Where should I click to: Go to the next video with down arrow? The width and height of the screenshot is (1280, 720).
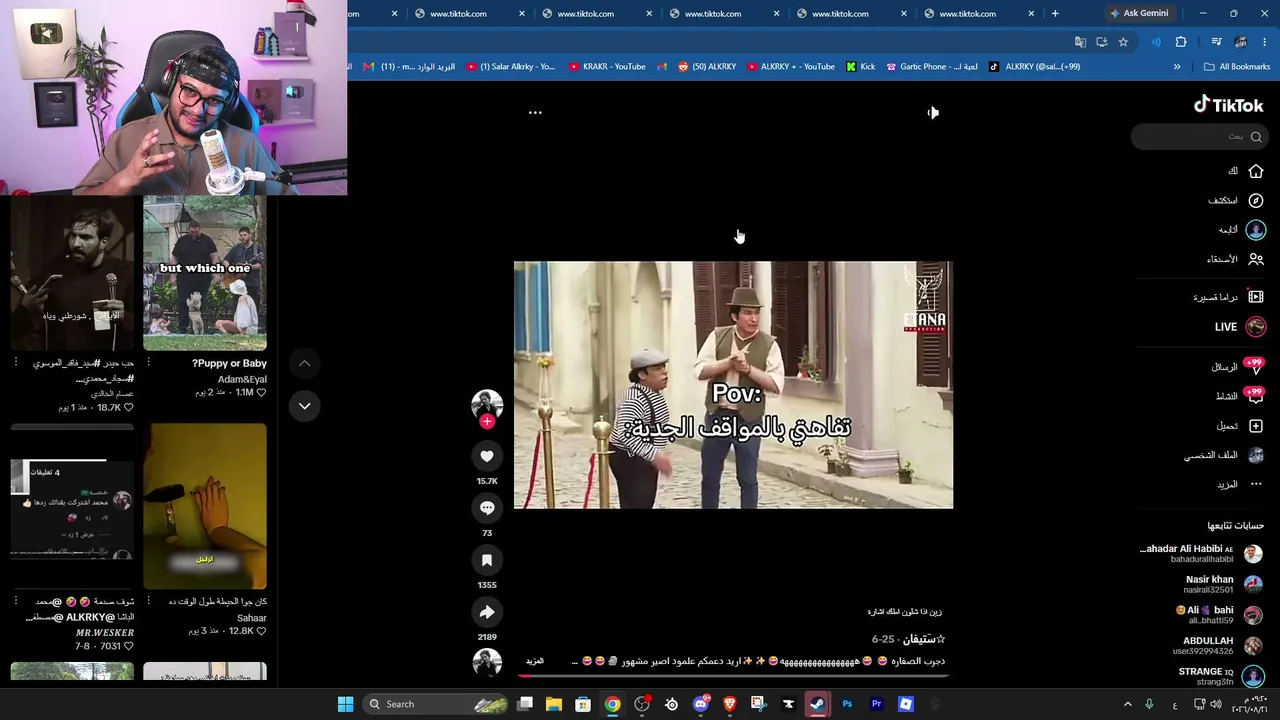304,405
